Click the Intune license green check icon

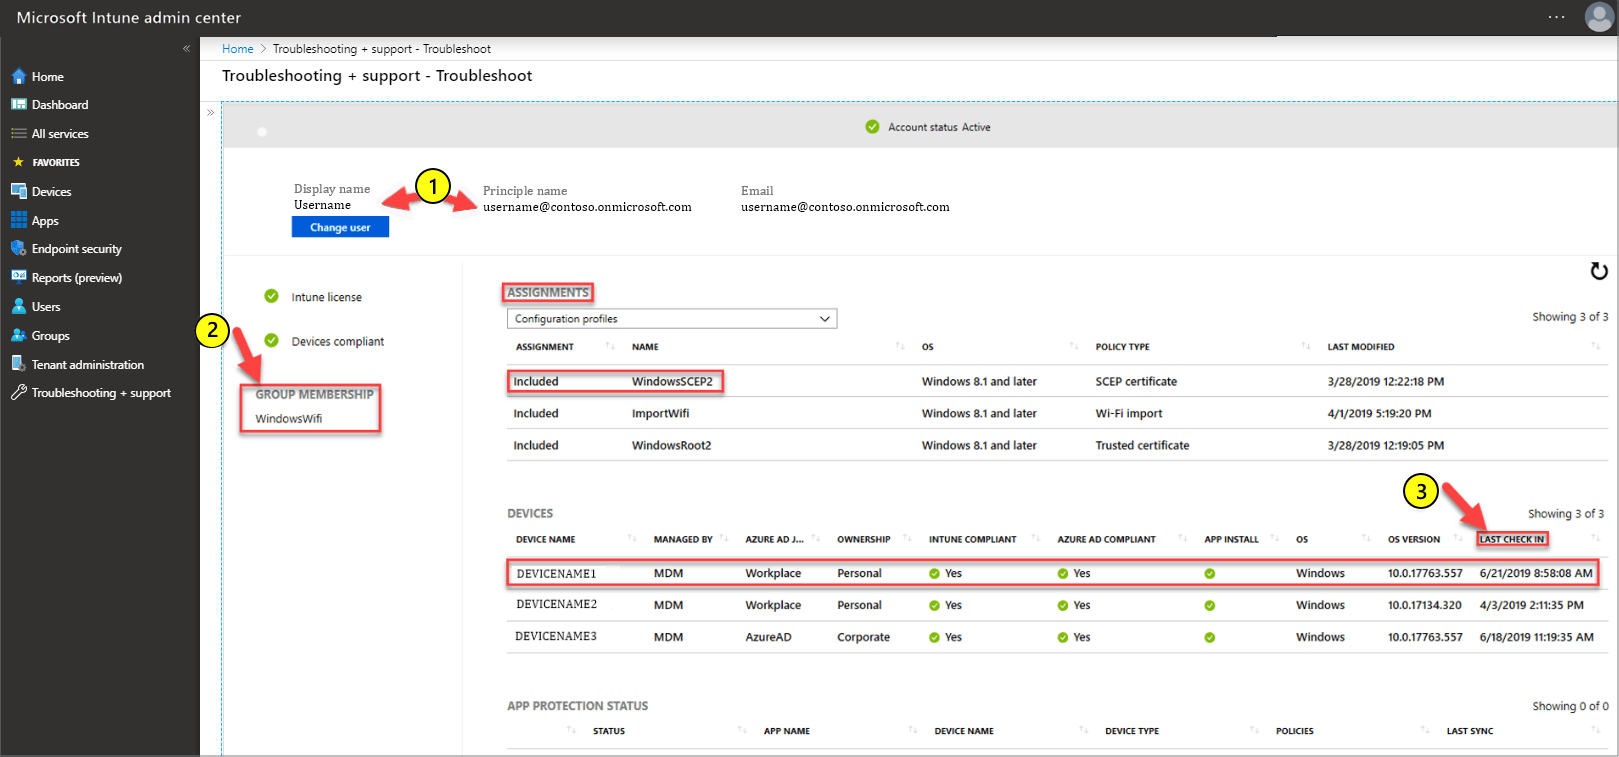[x=271, y=296]
